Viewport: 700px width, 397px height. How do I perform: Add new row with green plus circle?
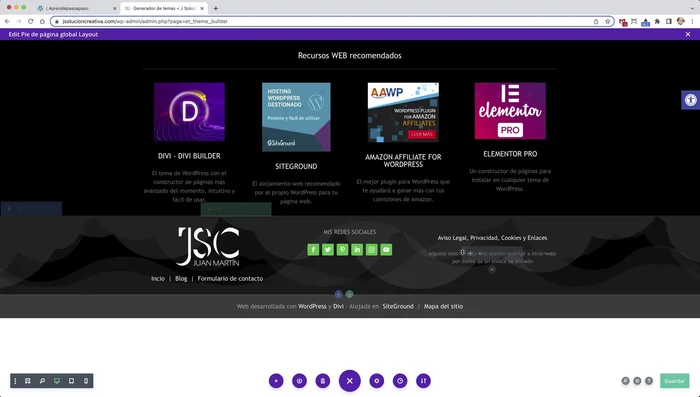(350, 294)
